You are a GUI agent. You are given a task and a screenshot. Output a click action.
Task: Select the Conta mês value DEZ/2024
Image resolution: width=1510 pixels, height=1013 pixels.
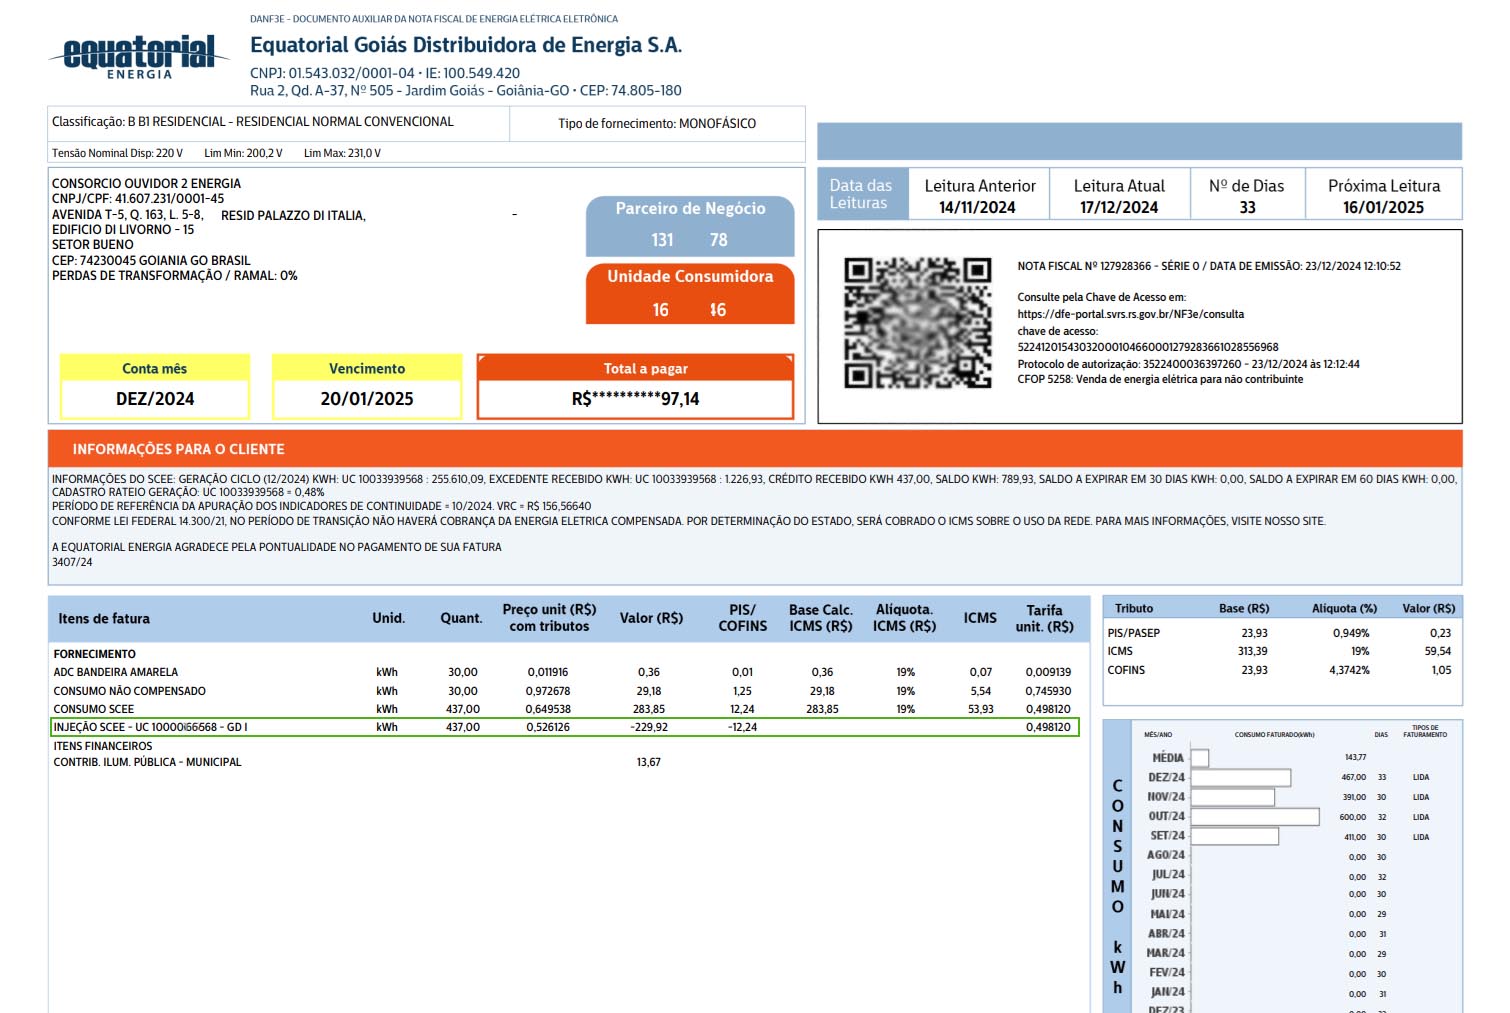(155, 399)
